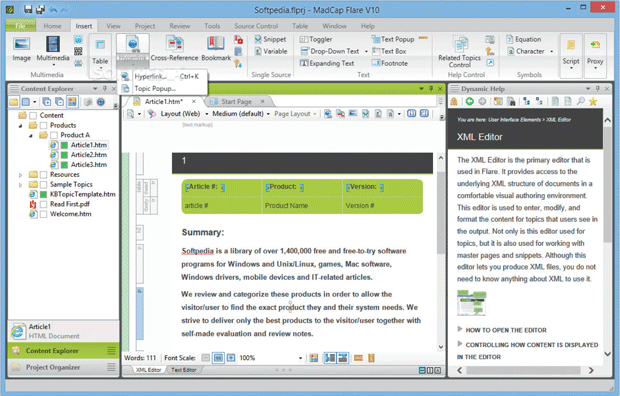Open the Character symbol dropdown arrow

click(x=552, y=51)
